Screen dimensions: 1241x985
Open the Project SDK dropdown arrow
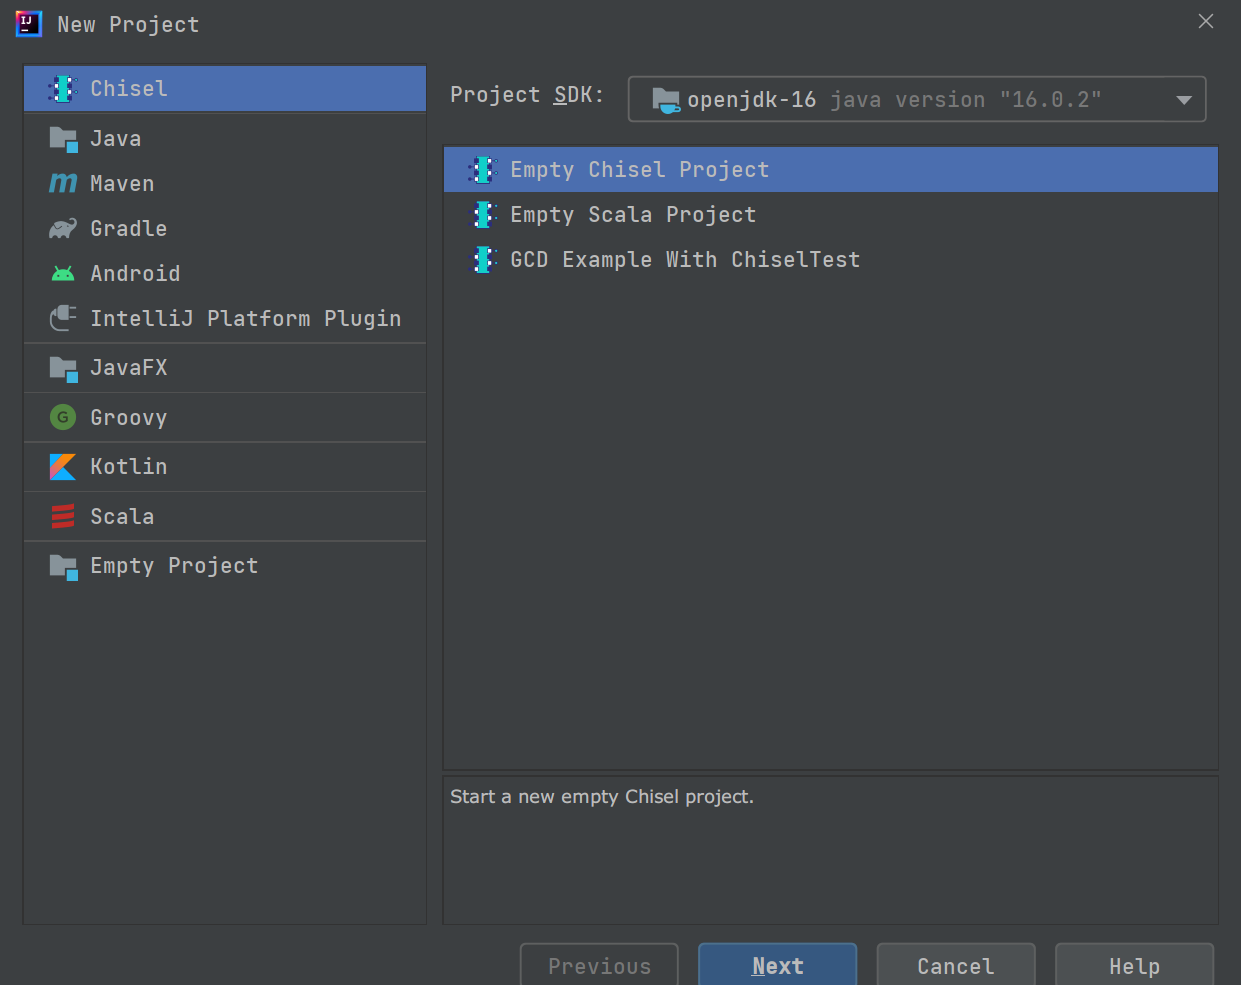(x=1184, y=100)
